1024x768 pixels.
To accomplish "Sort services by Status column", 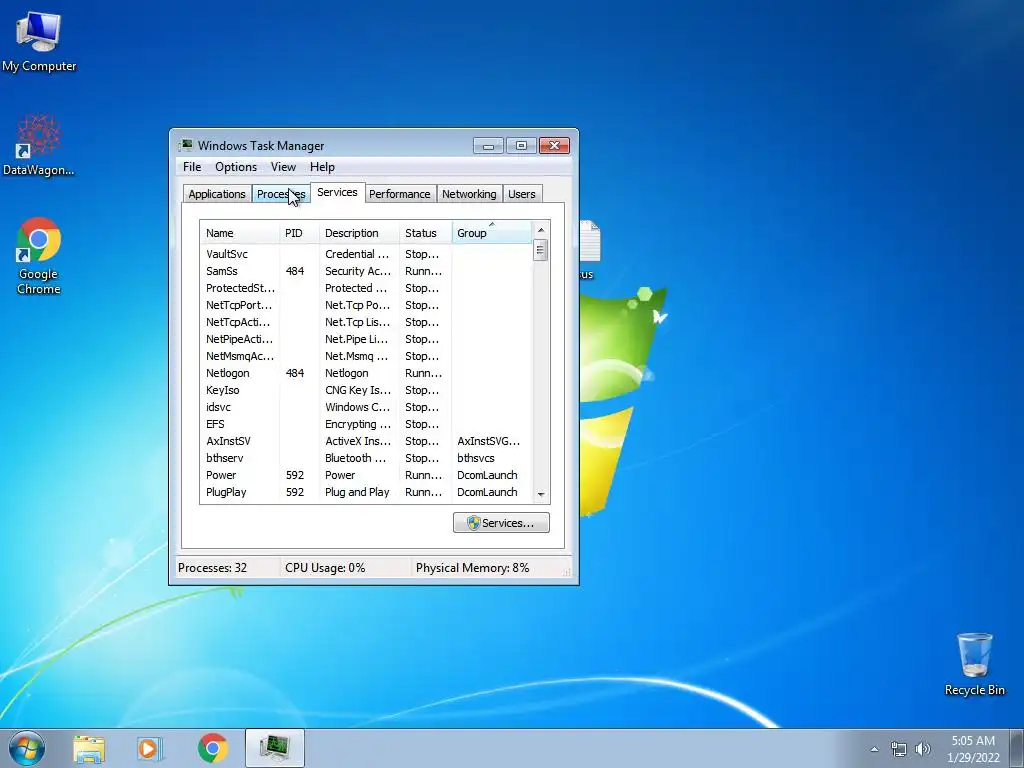I will 425,233.
